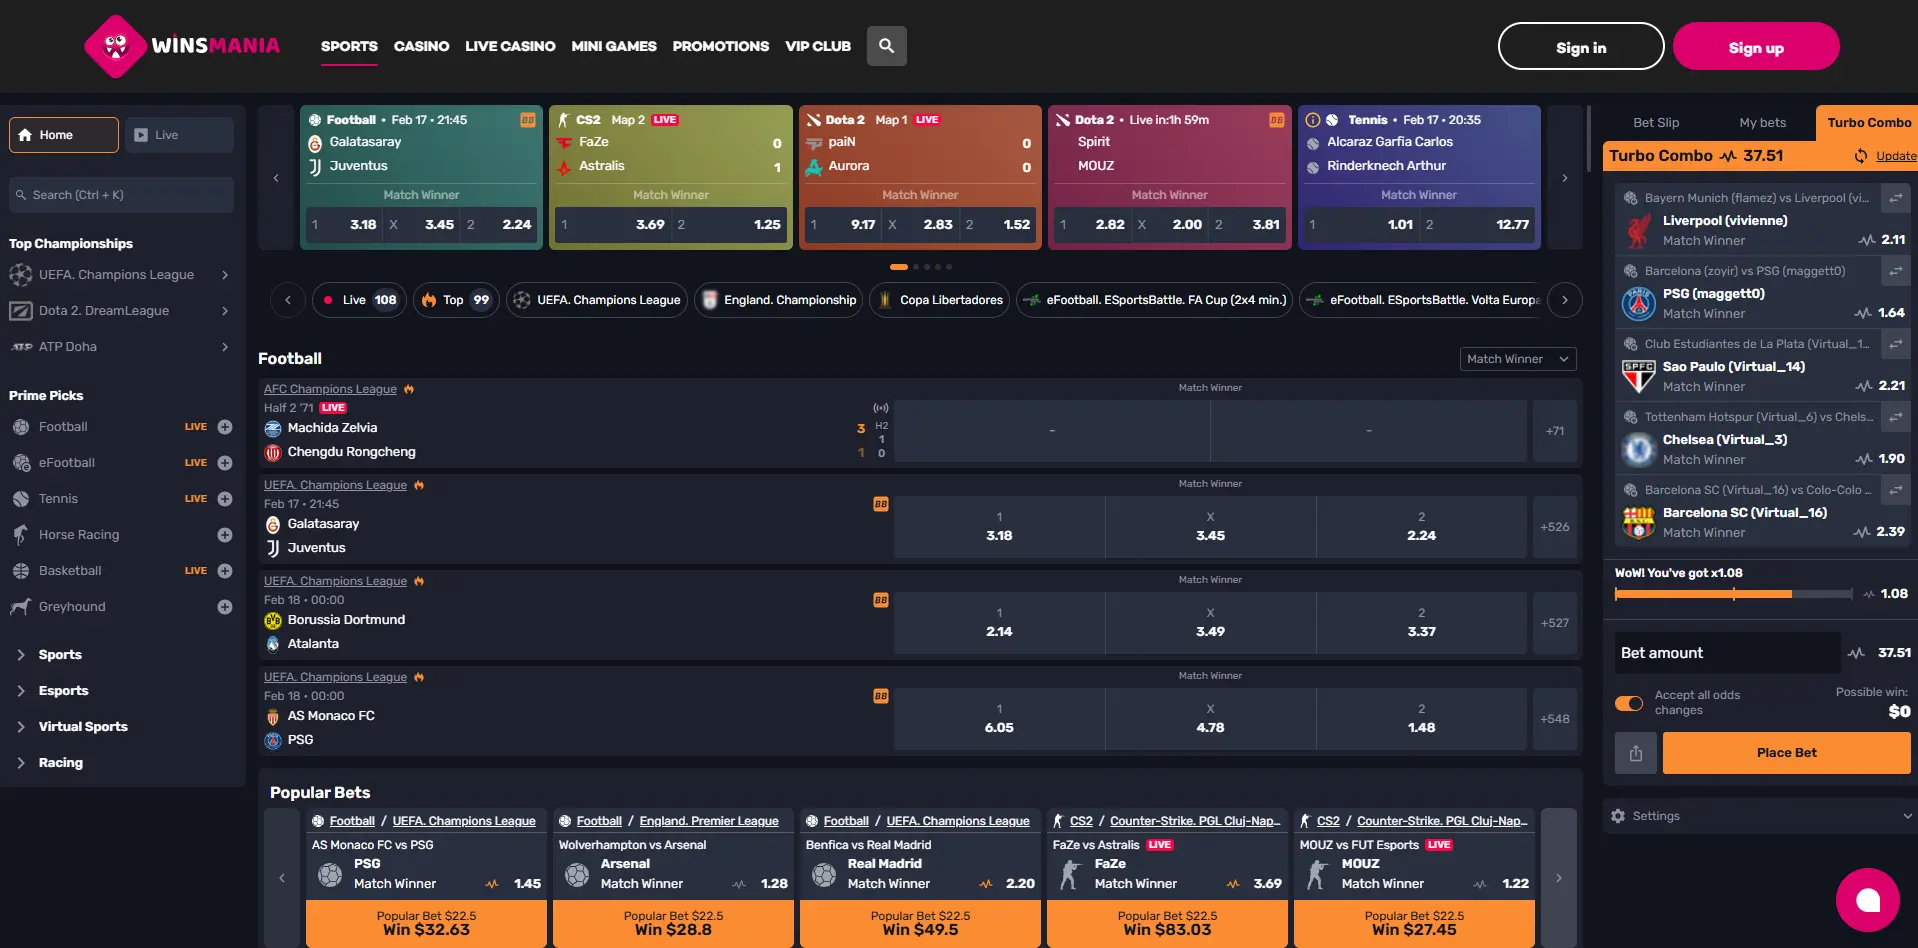
Task: Expand the Settings panel in bet slip
Action: (1759, 816)
